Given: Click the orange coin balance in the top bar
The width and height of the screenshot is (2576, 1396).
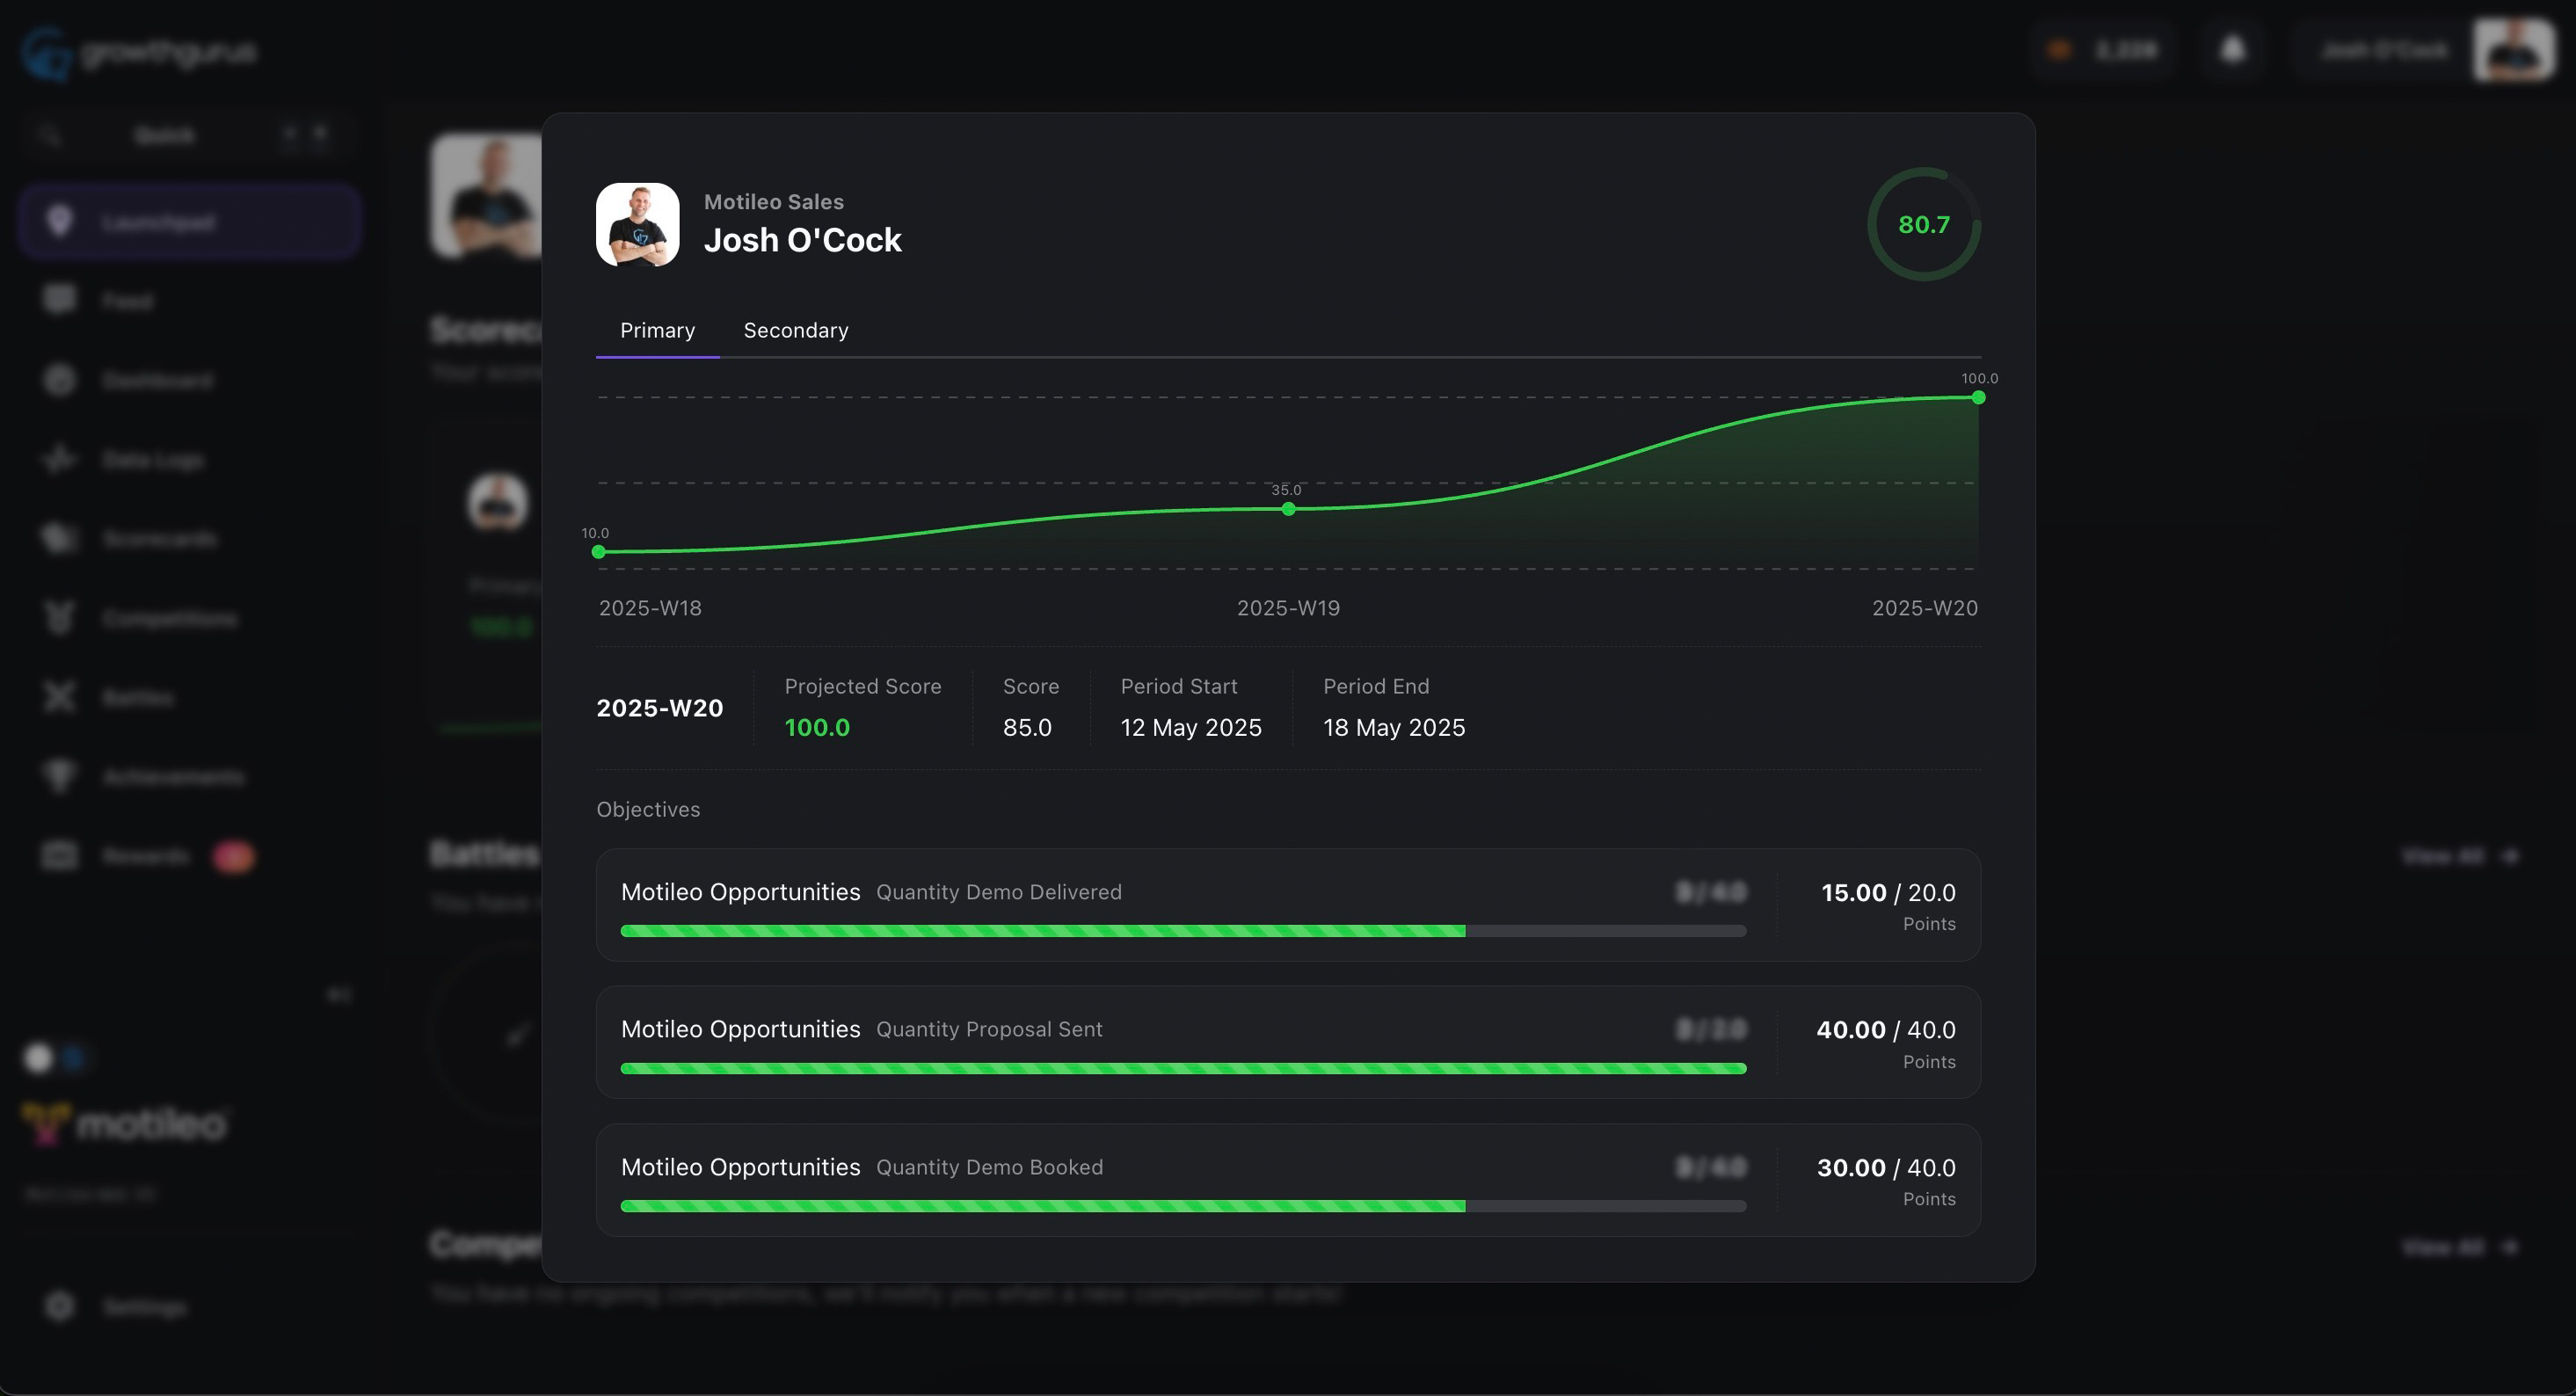Looking at the screenshot, I should (x=2102, y=49).
